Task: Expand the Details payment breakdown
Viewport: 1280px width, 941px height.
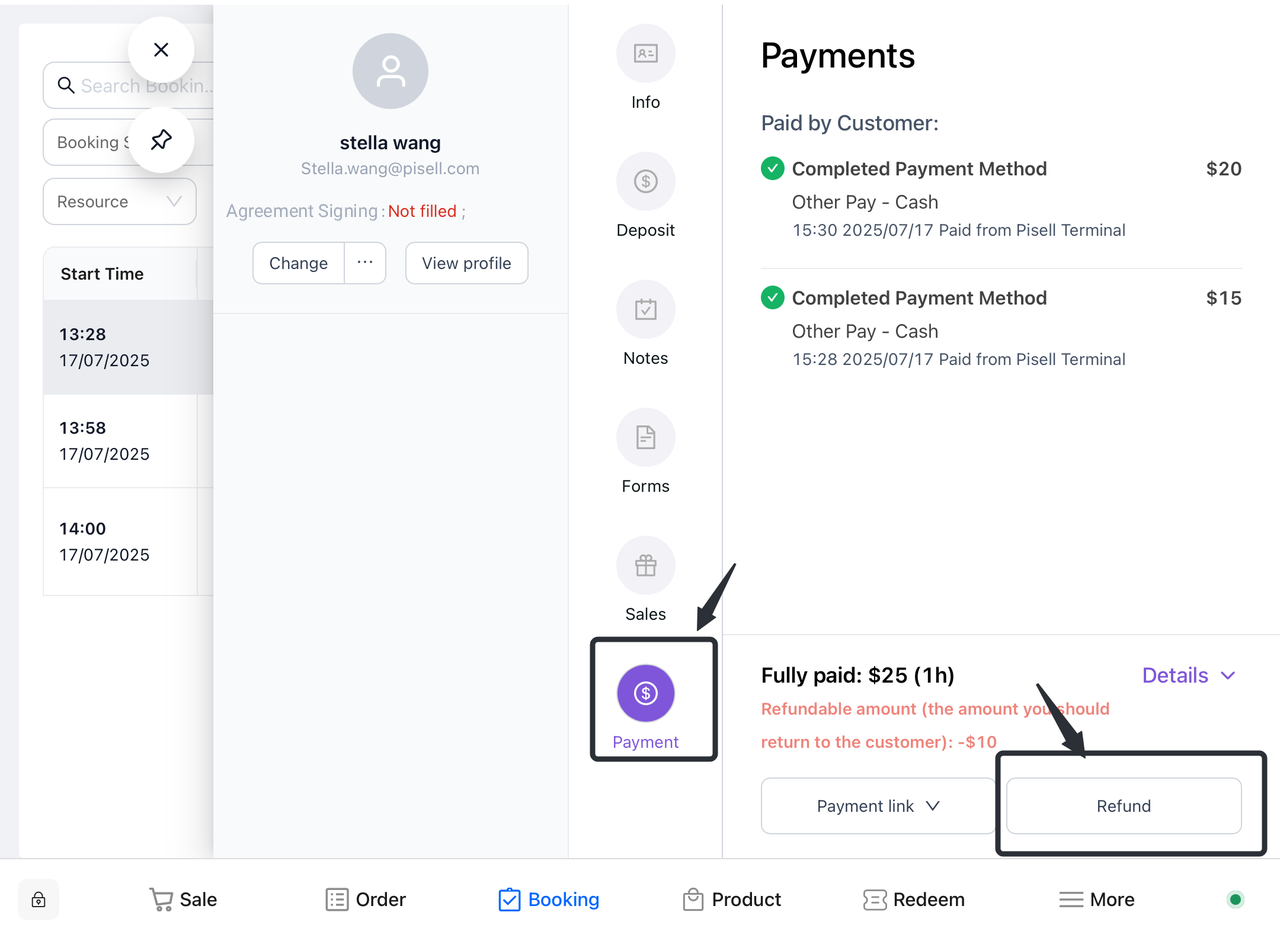Action: (x=1189, y=676)
